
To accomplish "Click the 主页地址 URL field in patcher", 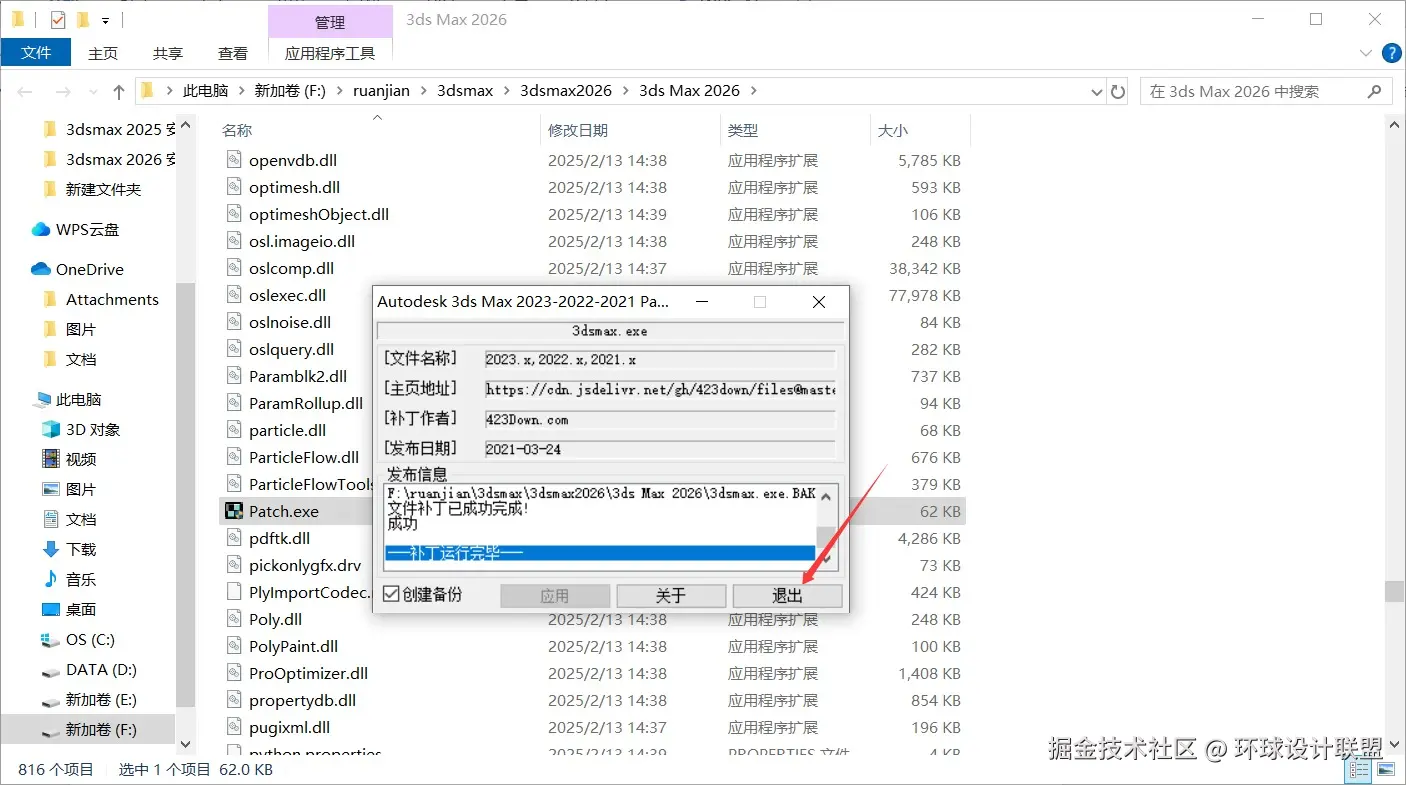I will [x=660, y=390].
